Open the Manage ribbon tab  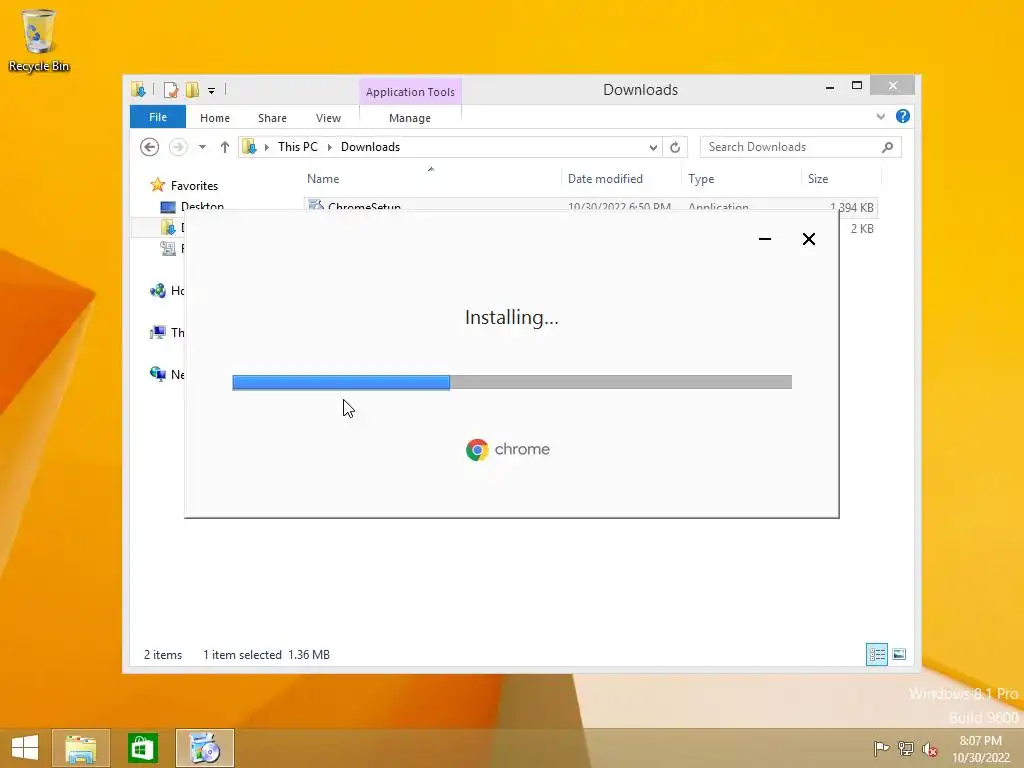pyautogui.click(x=409, y=118)
